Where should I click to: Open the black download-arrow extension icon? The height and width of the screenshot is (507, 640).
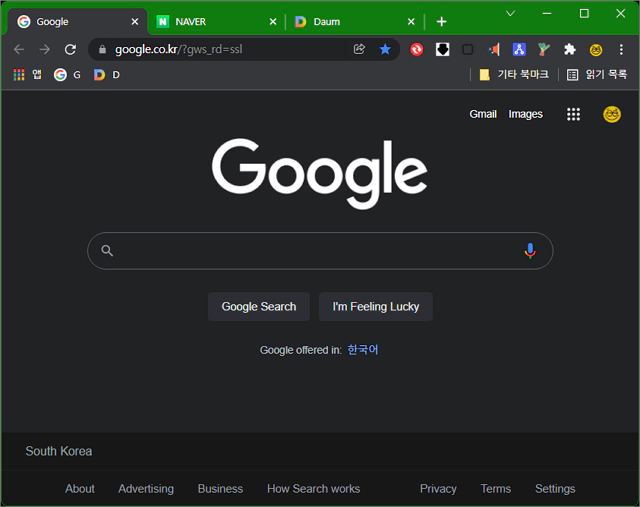point(442,49)
